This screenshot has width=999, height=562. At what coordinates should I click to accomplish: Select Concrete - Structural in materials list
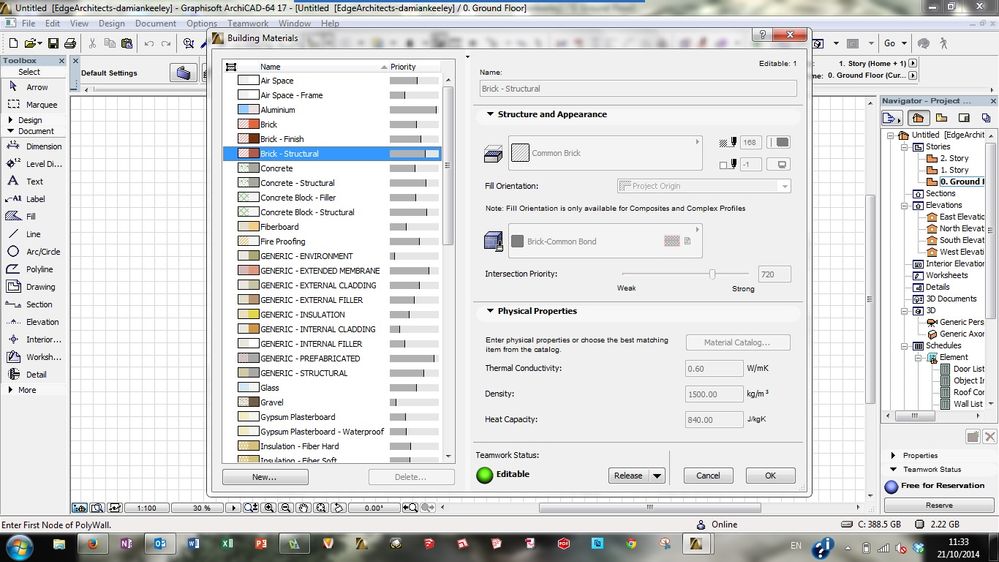[x=297, y=183]
